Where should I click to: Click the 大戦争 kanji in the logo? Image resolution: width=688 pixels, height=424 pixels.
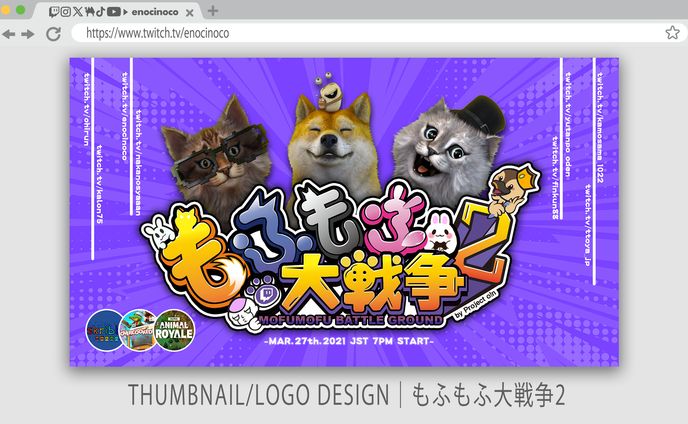point(371,281)
